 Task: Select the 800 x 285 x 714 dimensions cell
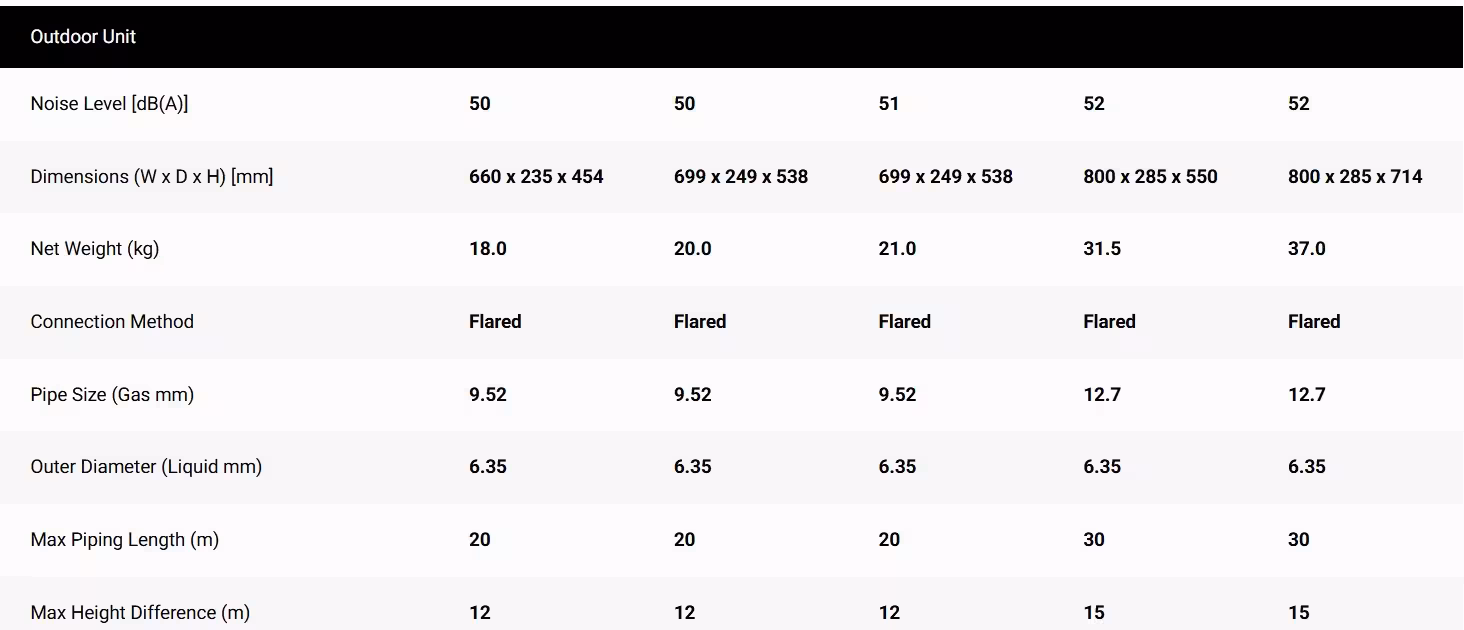1355,177
